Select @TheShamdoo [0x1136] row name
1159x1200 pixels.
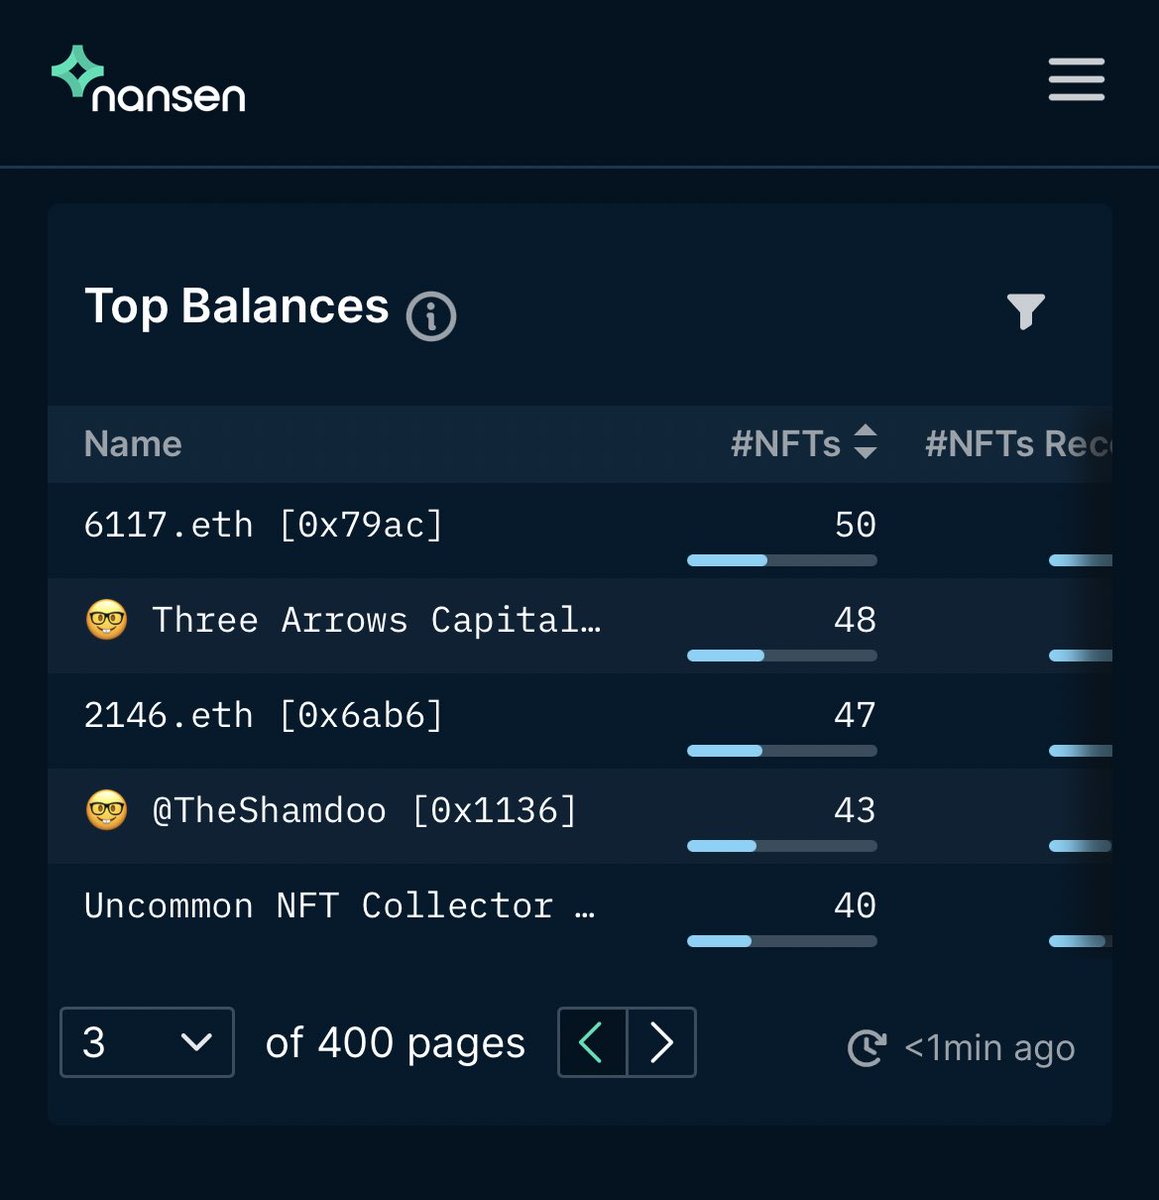(365, 810)
